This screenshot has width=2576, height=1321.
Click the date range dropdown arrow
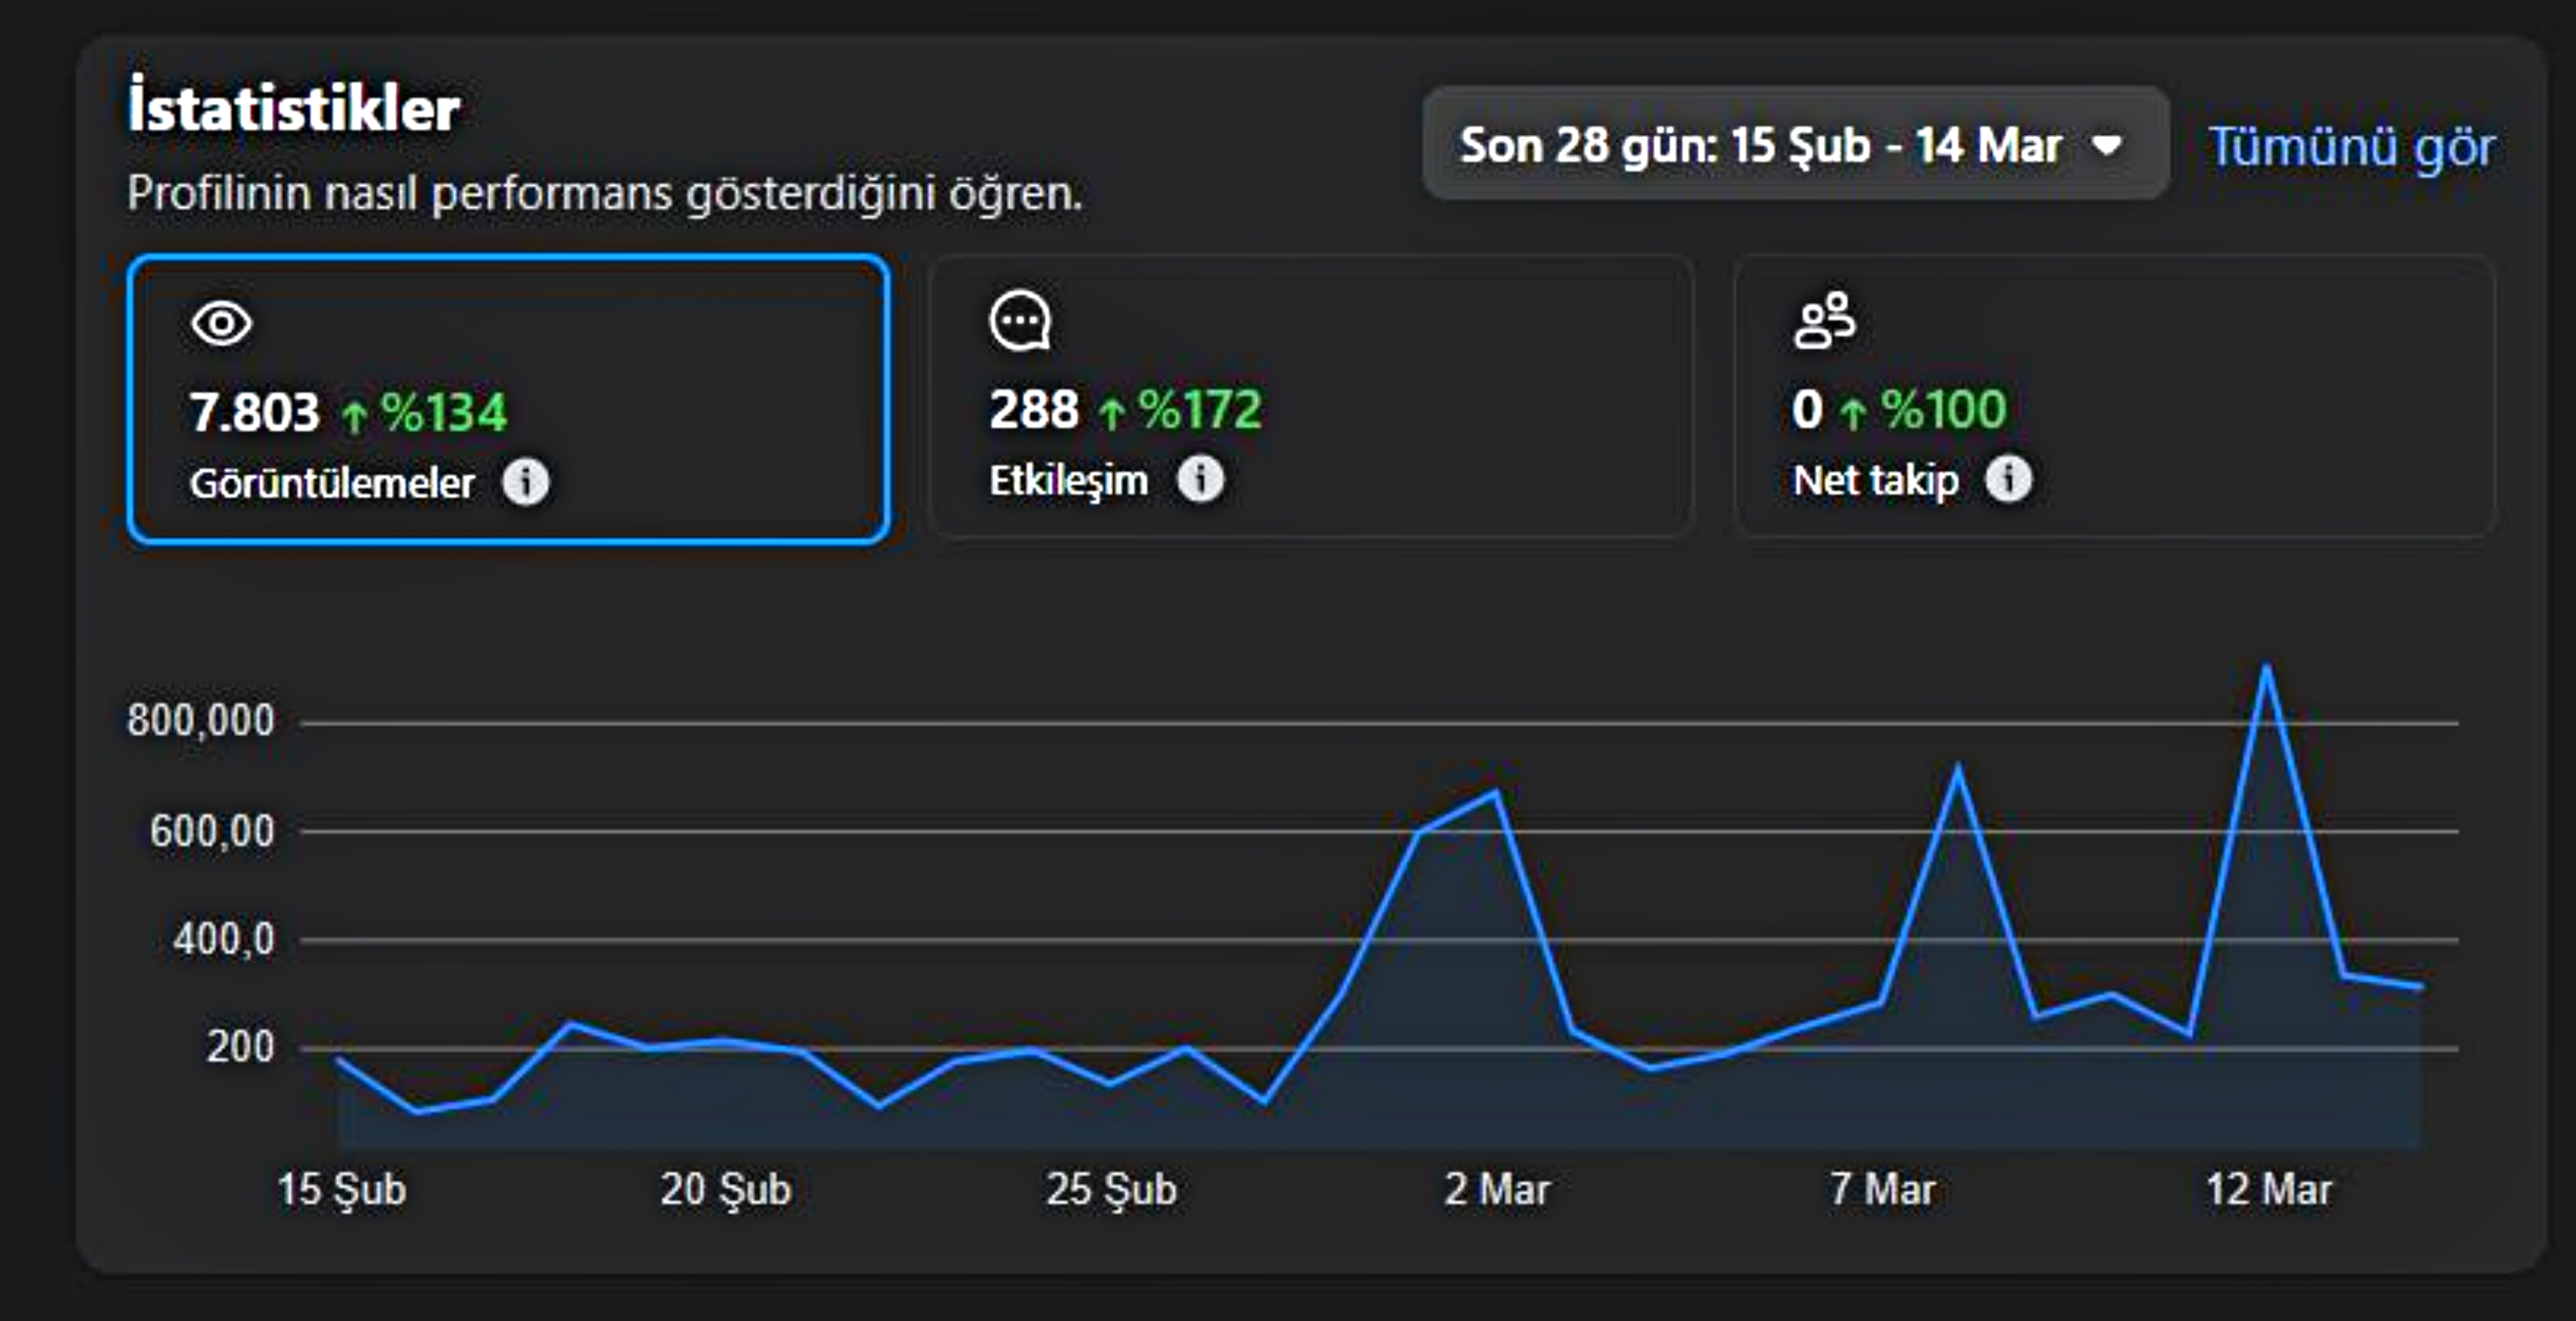click(2107, 145)
